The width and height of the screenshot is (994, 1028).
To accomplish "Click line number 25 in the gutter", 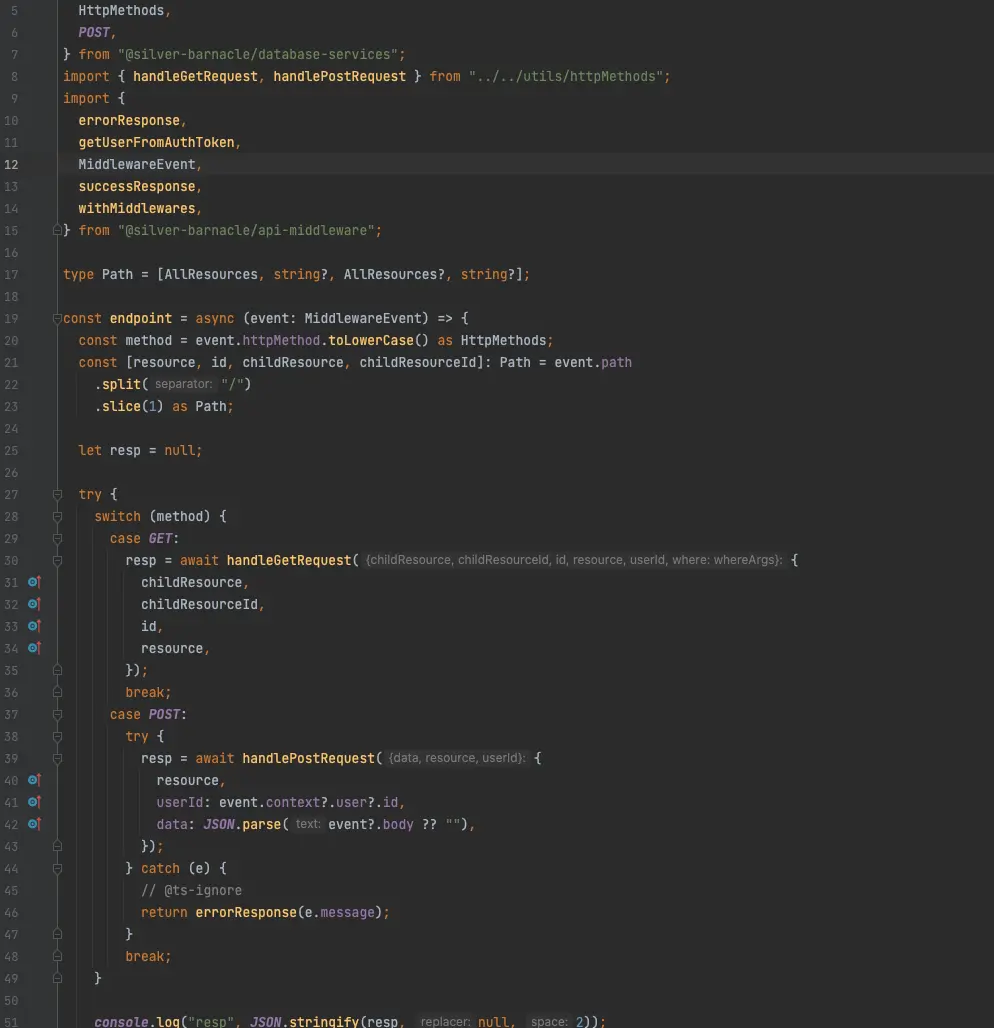I will (x=11, y=450).
